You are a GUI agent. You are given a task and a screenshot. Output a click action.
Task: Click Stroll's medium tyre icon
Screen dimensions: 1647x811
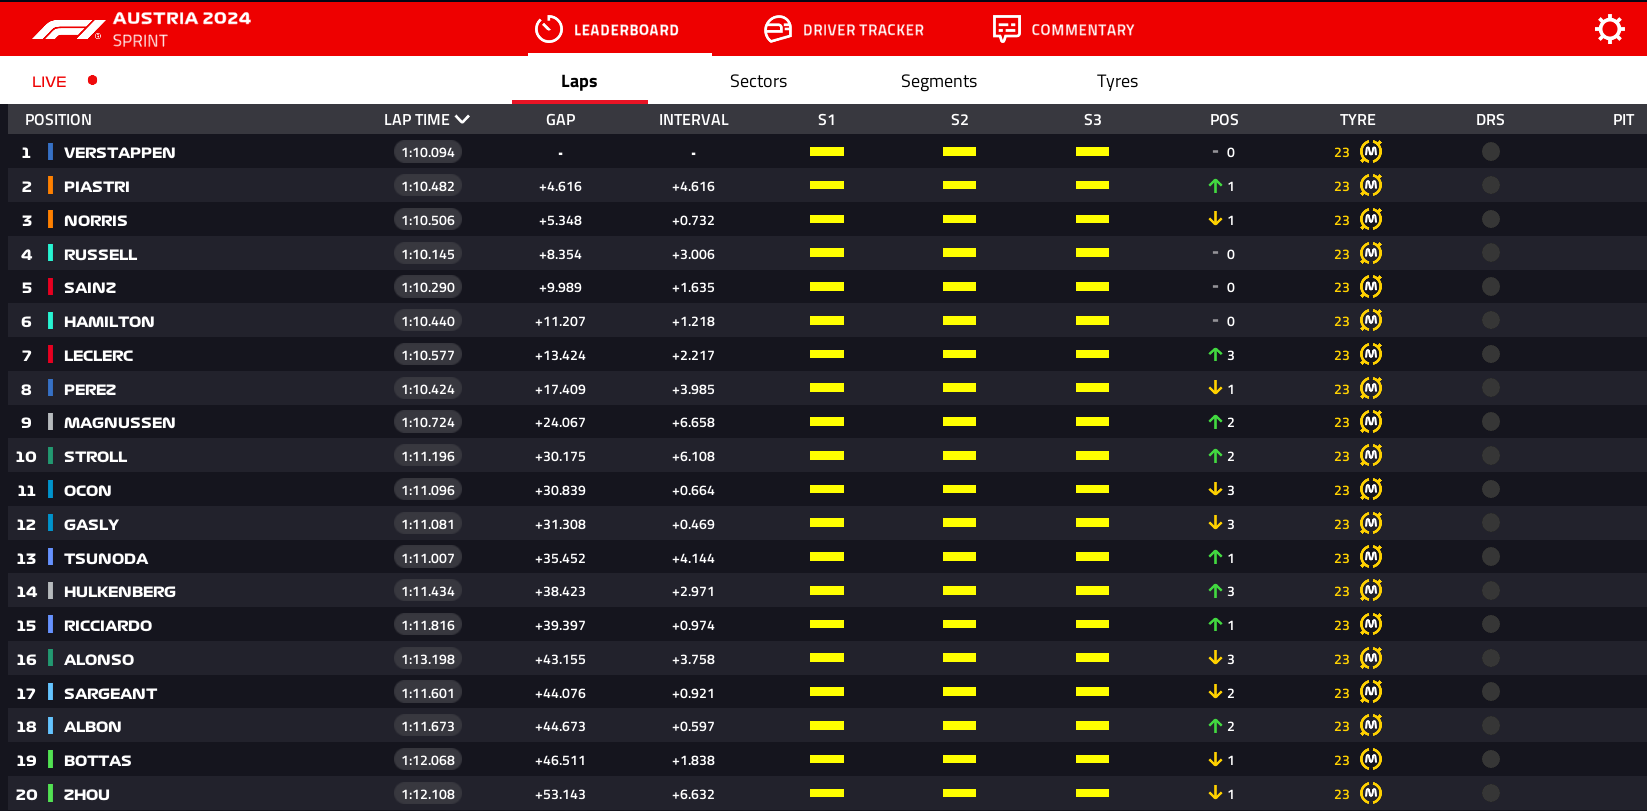point(1371,456)
